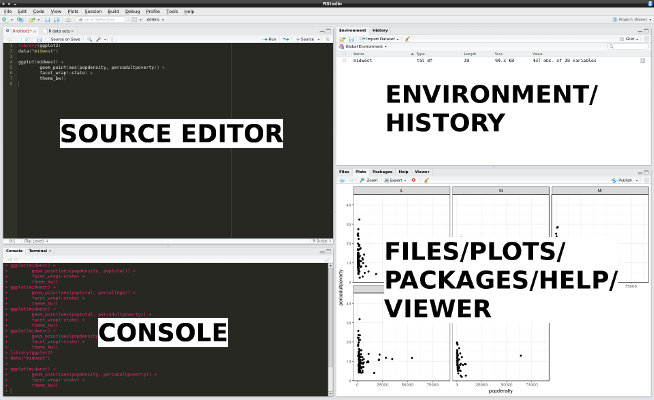Viewport: 654px width, 400px height.
Task: Open the Export dropdown in the plots pane
Action: coord(397,180)
